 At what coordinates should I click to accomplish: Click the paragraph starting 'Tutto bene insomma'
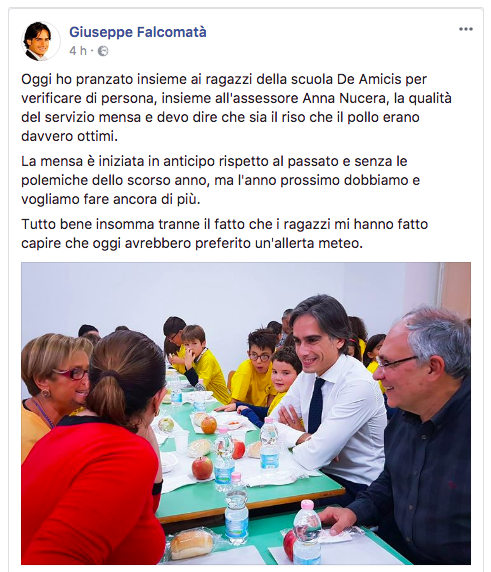click(224, 233)
